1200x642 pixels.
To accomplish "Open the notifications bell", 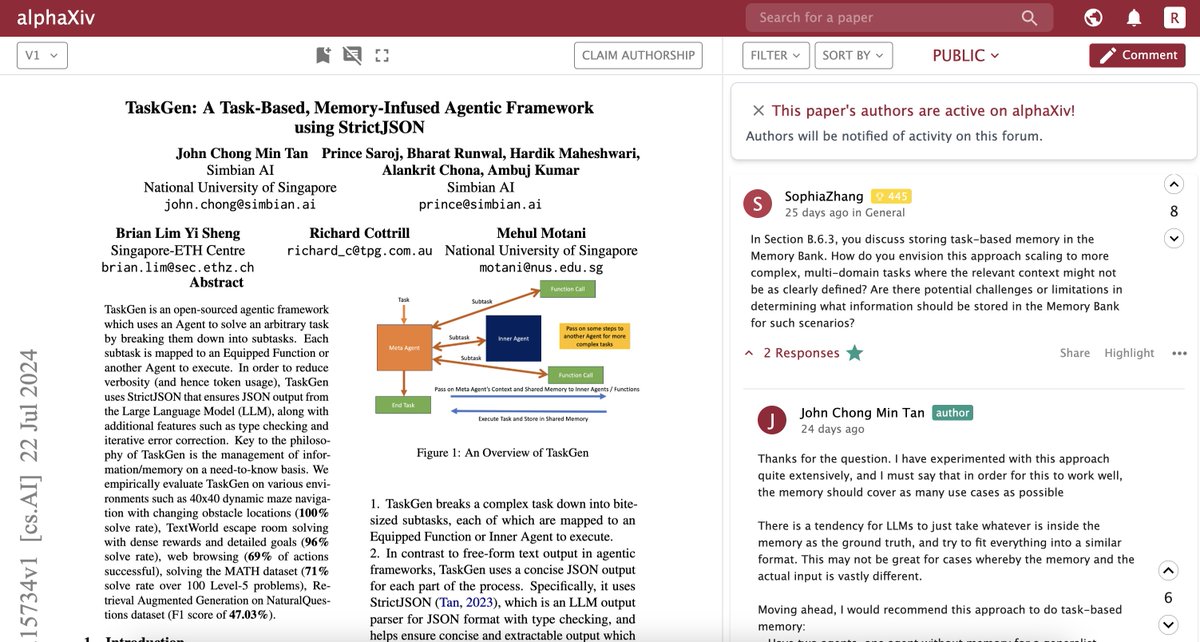I will click(1134, 18).
